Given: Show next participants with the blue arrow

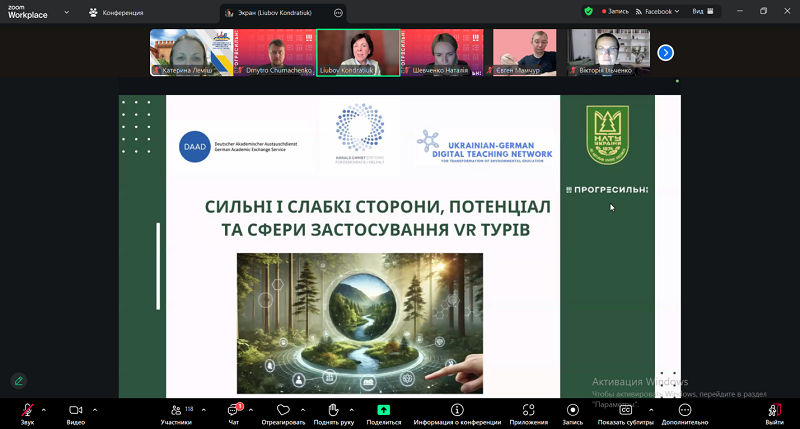Looking at the screenshot, I should tap(665, 52).
